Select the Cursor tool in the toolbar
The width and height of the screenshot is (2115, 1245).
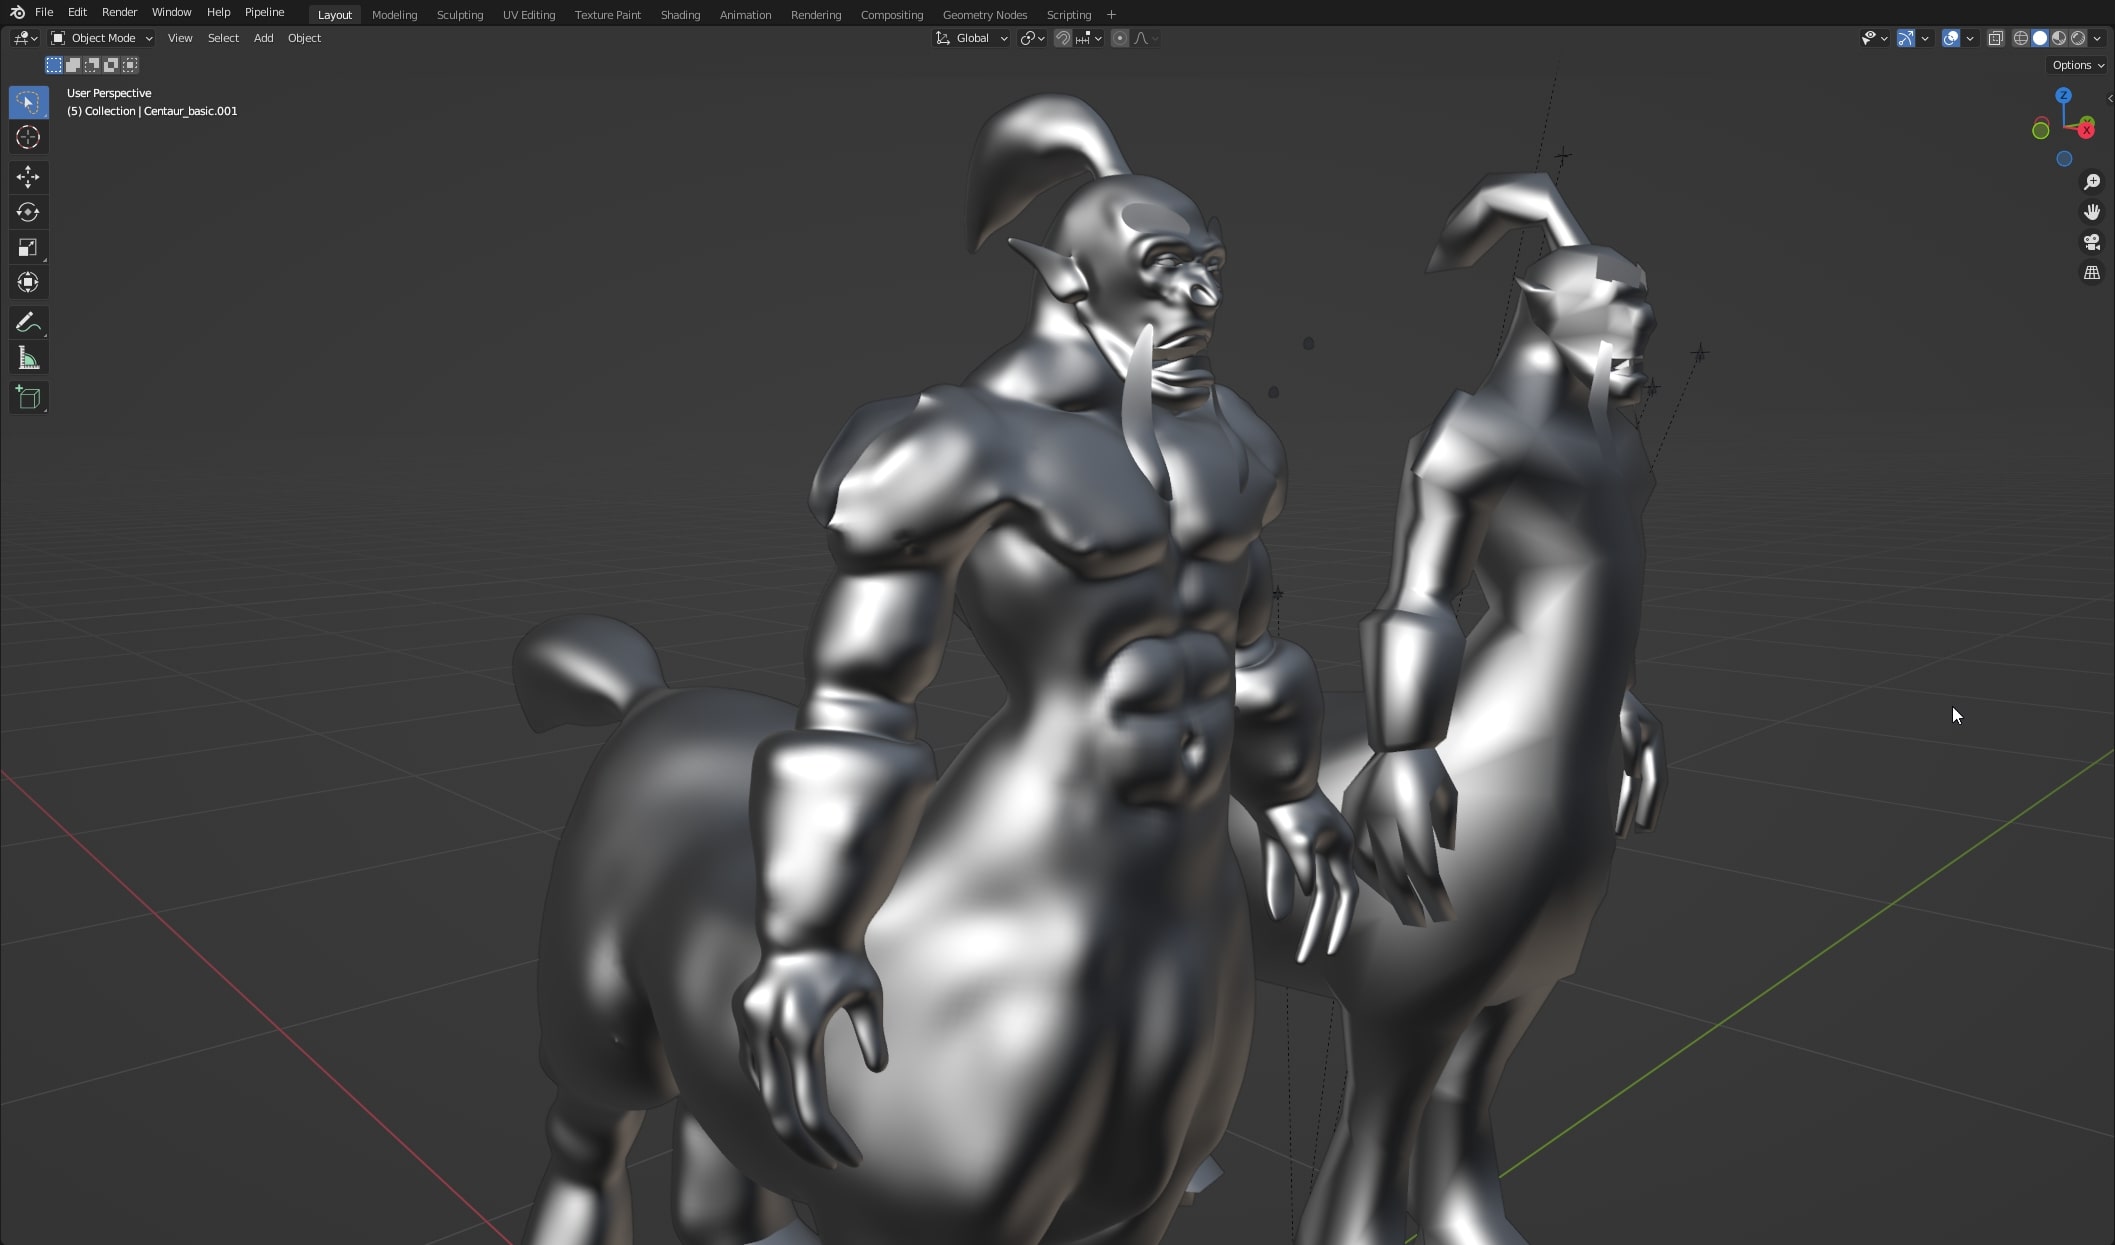pyautogui.click(x=28, y=137)
